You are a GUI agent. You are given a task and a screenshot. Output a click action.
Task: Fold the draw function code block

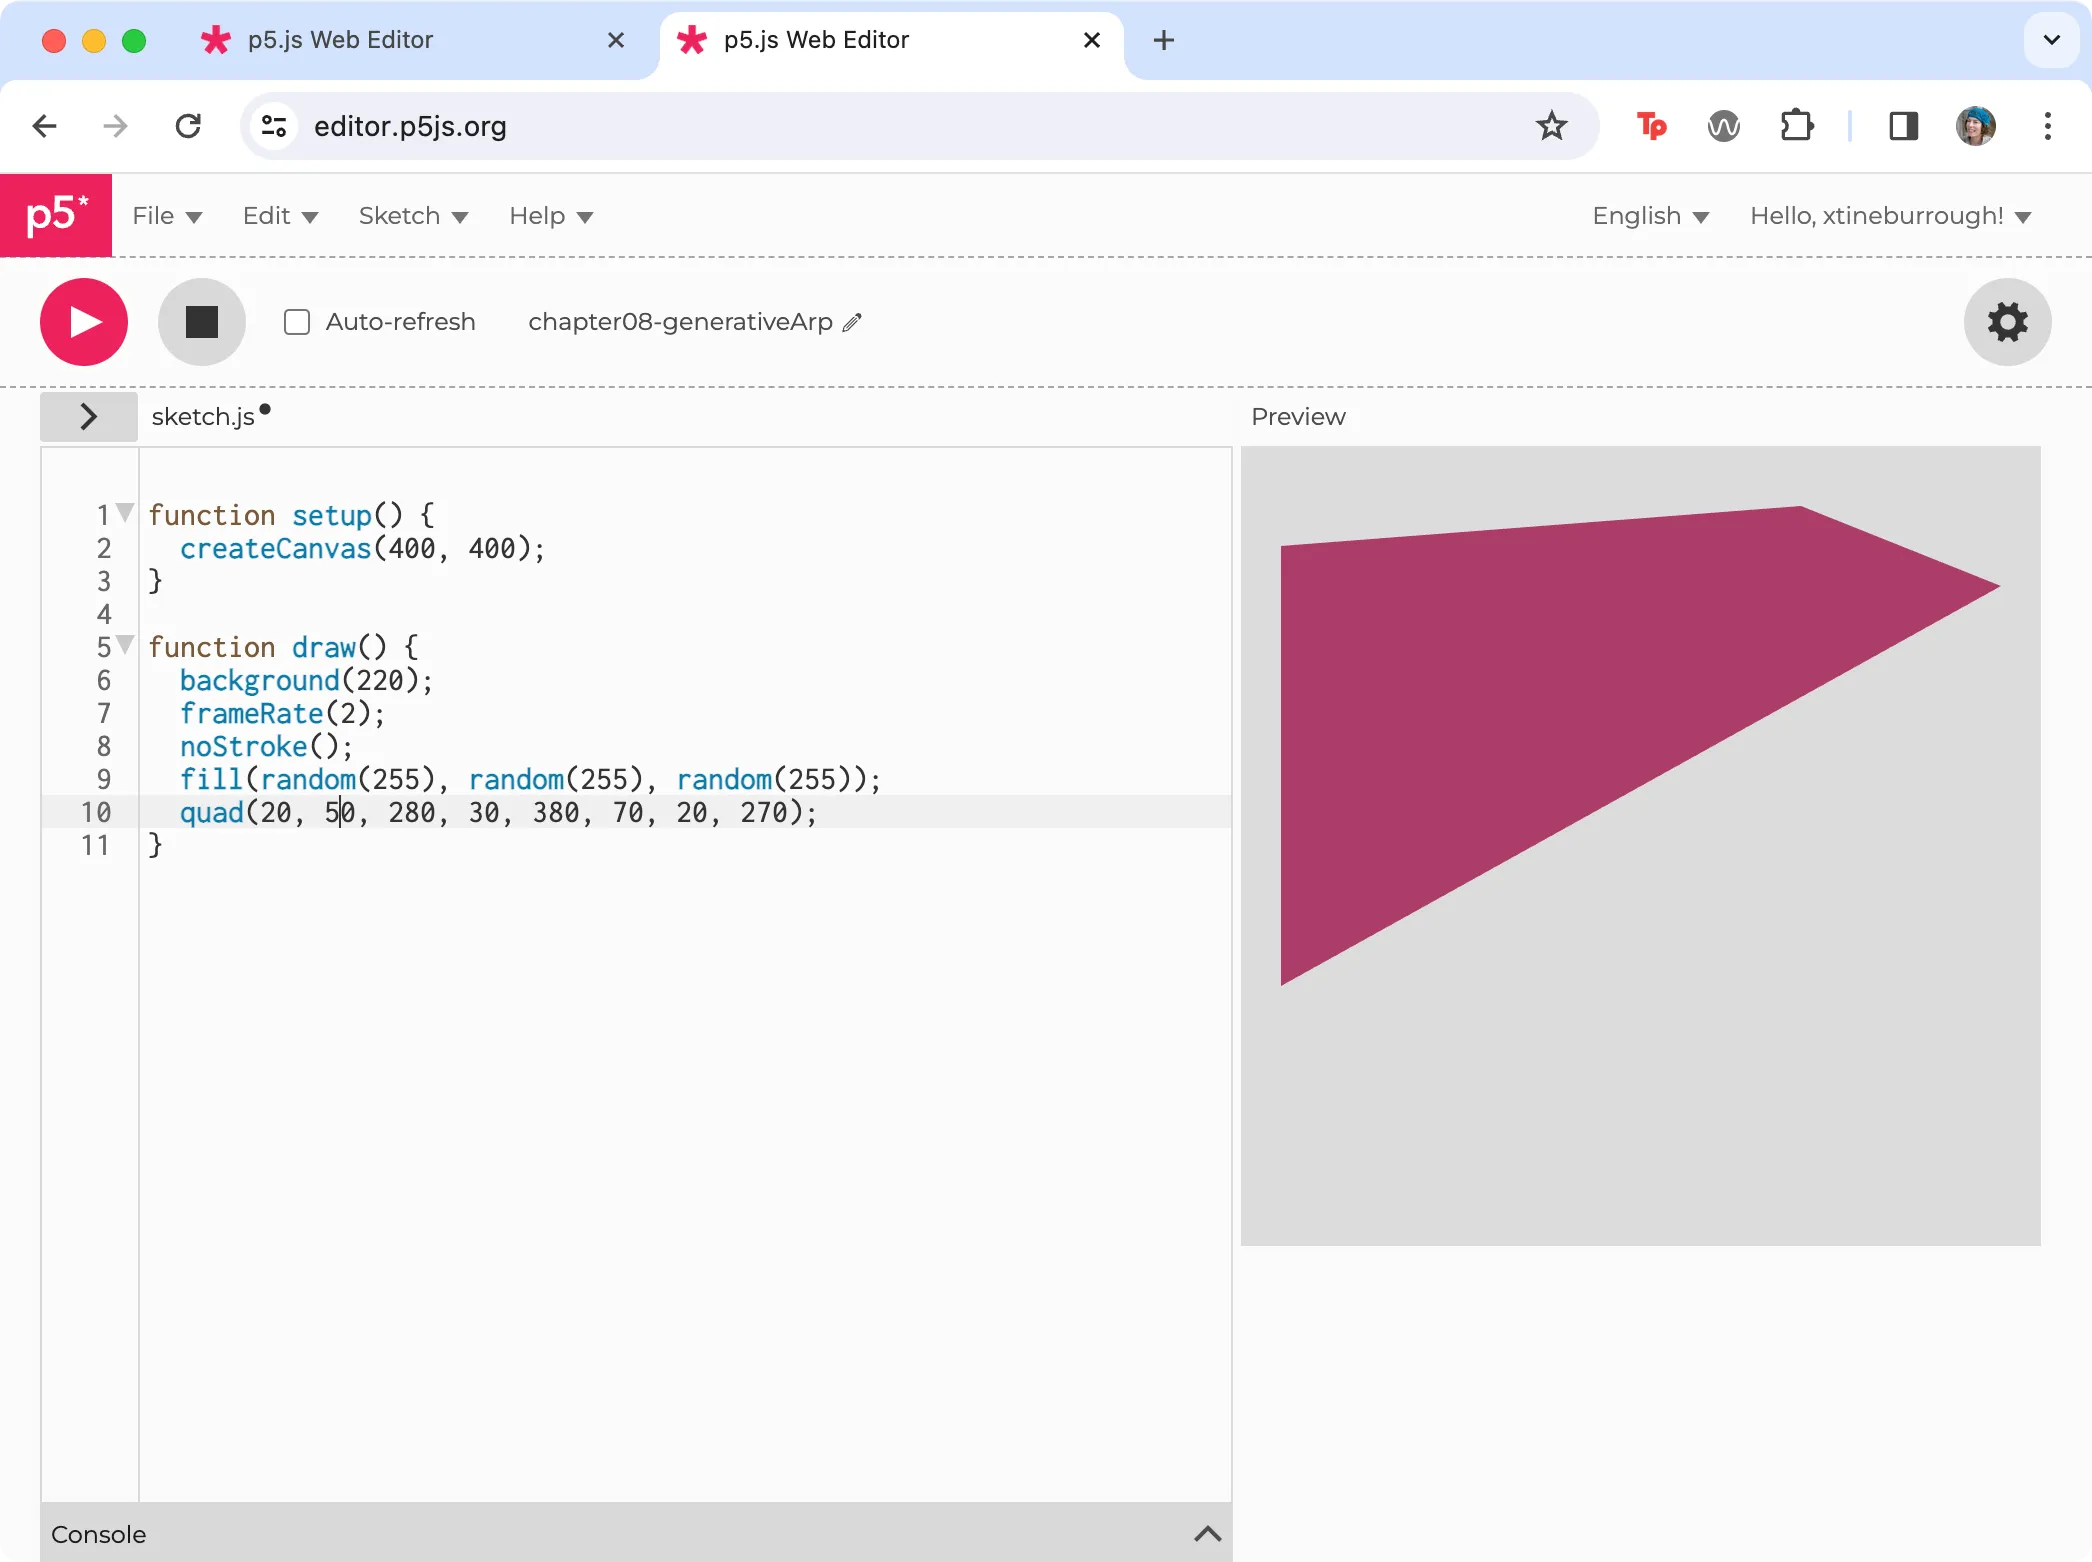pos(125,644)
